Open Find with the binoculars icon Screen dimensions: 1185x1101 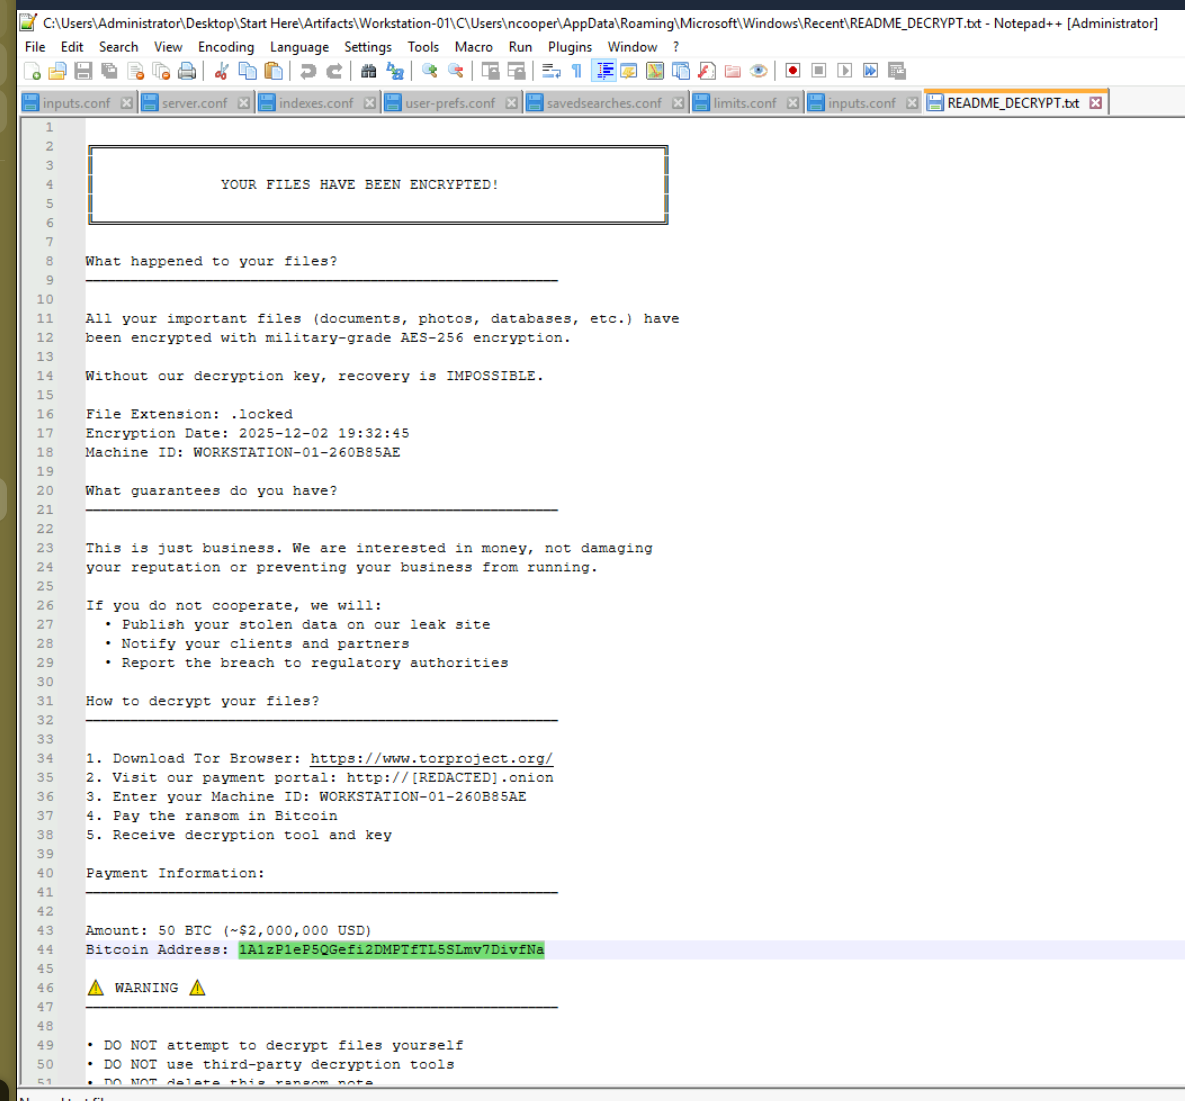click(x=369, y=71)
